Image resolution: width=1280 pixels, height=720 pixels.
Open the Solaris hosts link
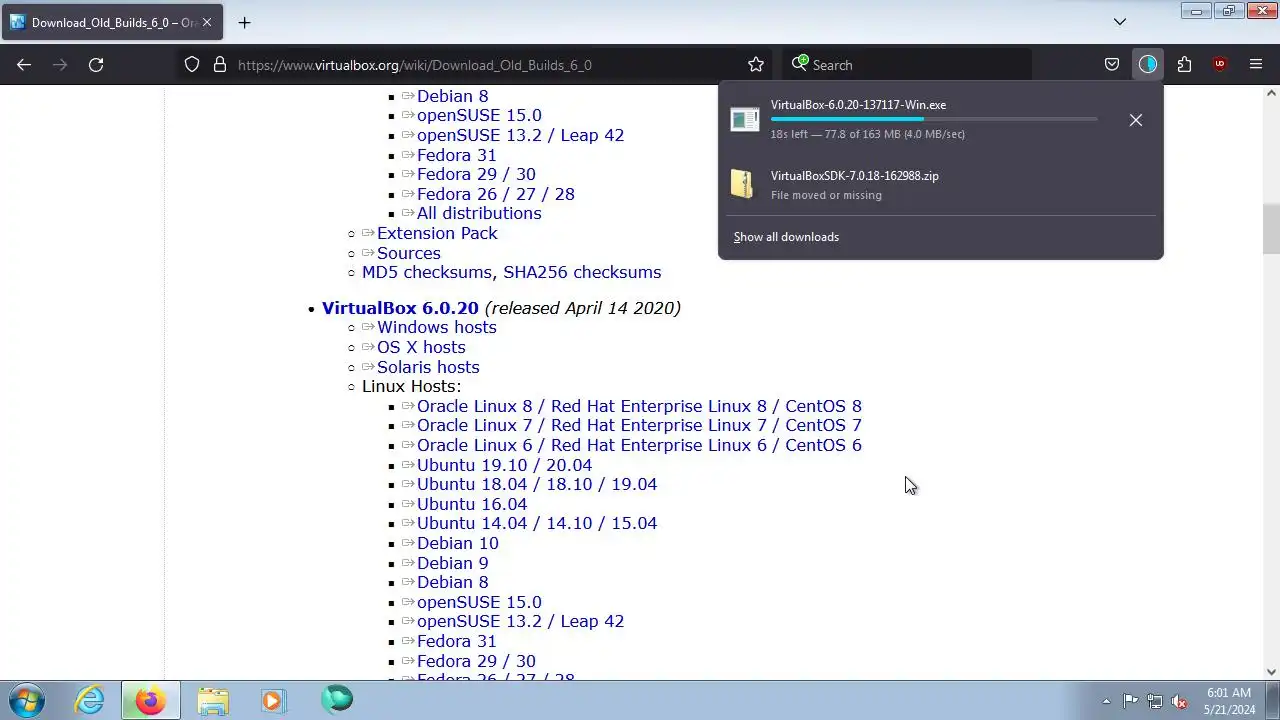(x=428, y=367)
